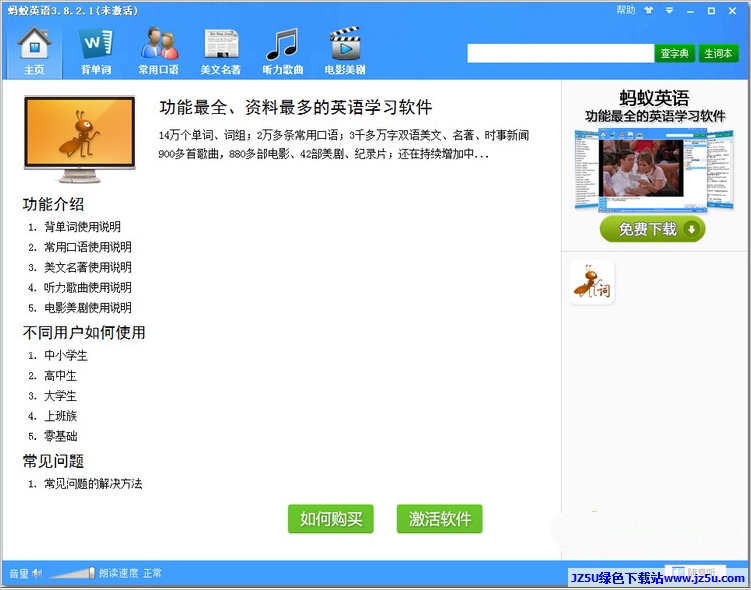Open the 美文名著 reading module

click(221, 51)
